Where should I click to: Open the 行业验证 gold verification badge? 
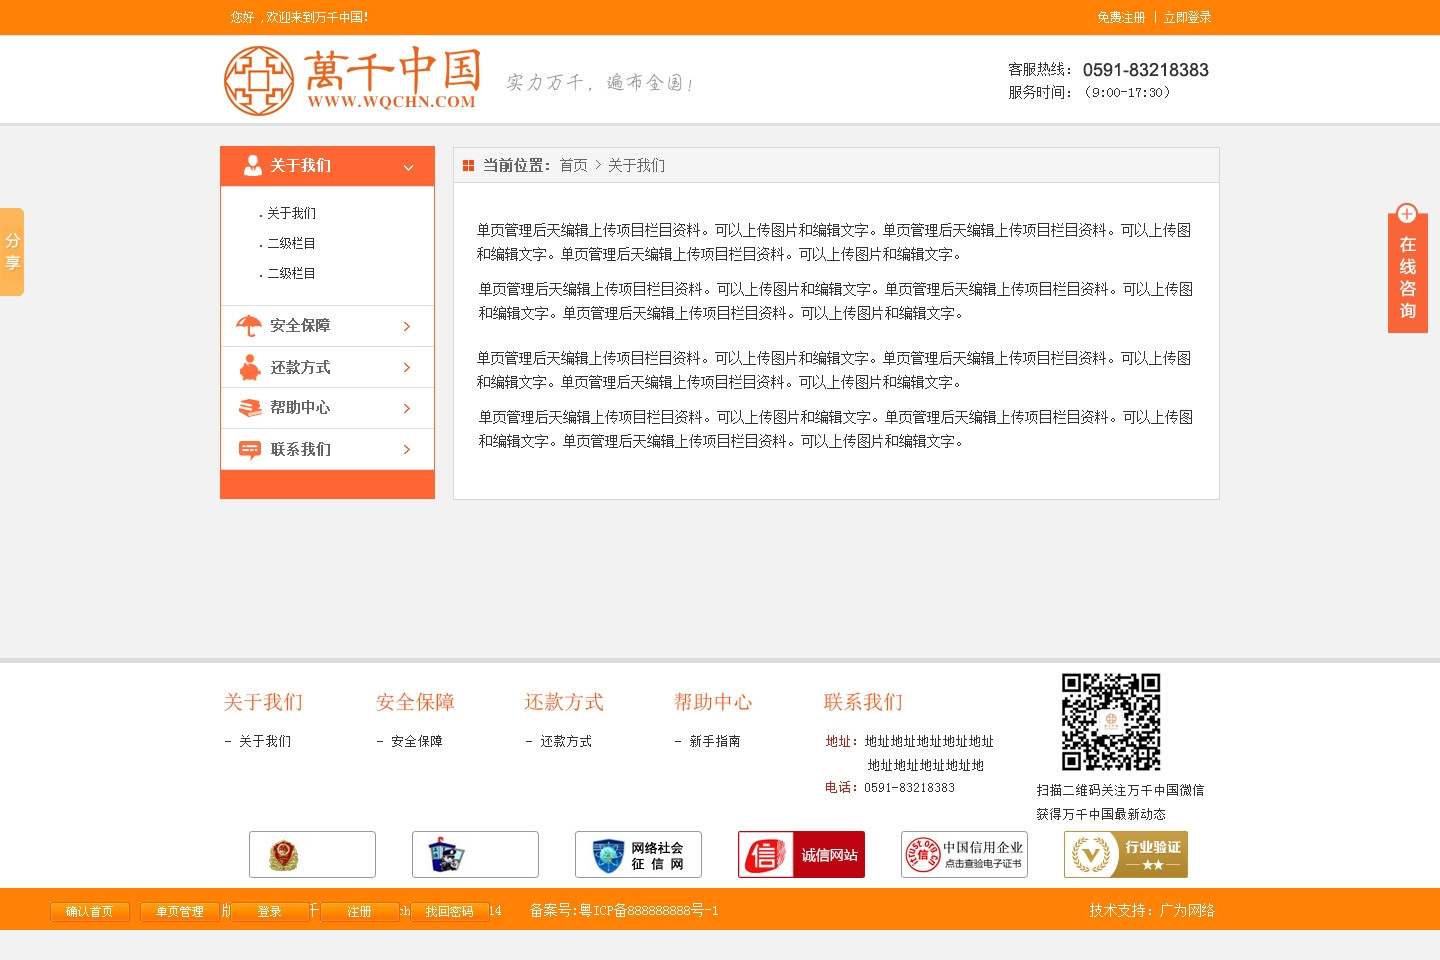click(1126, 855)
